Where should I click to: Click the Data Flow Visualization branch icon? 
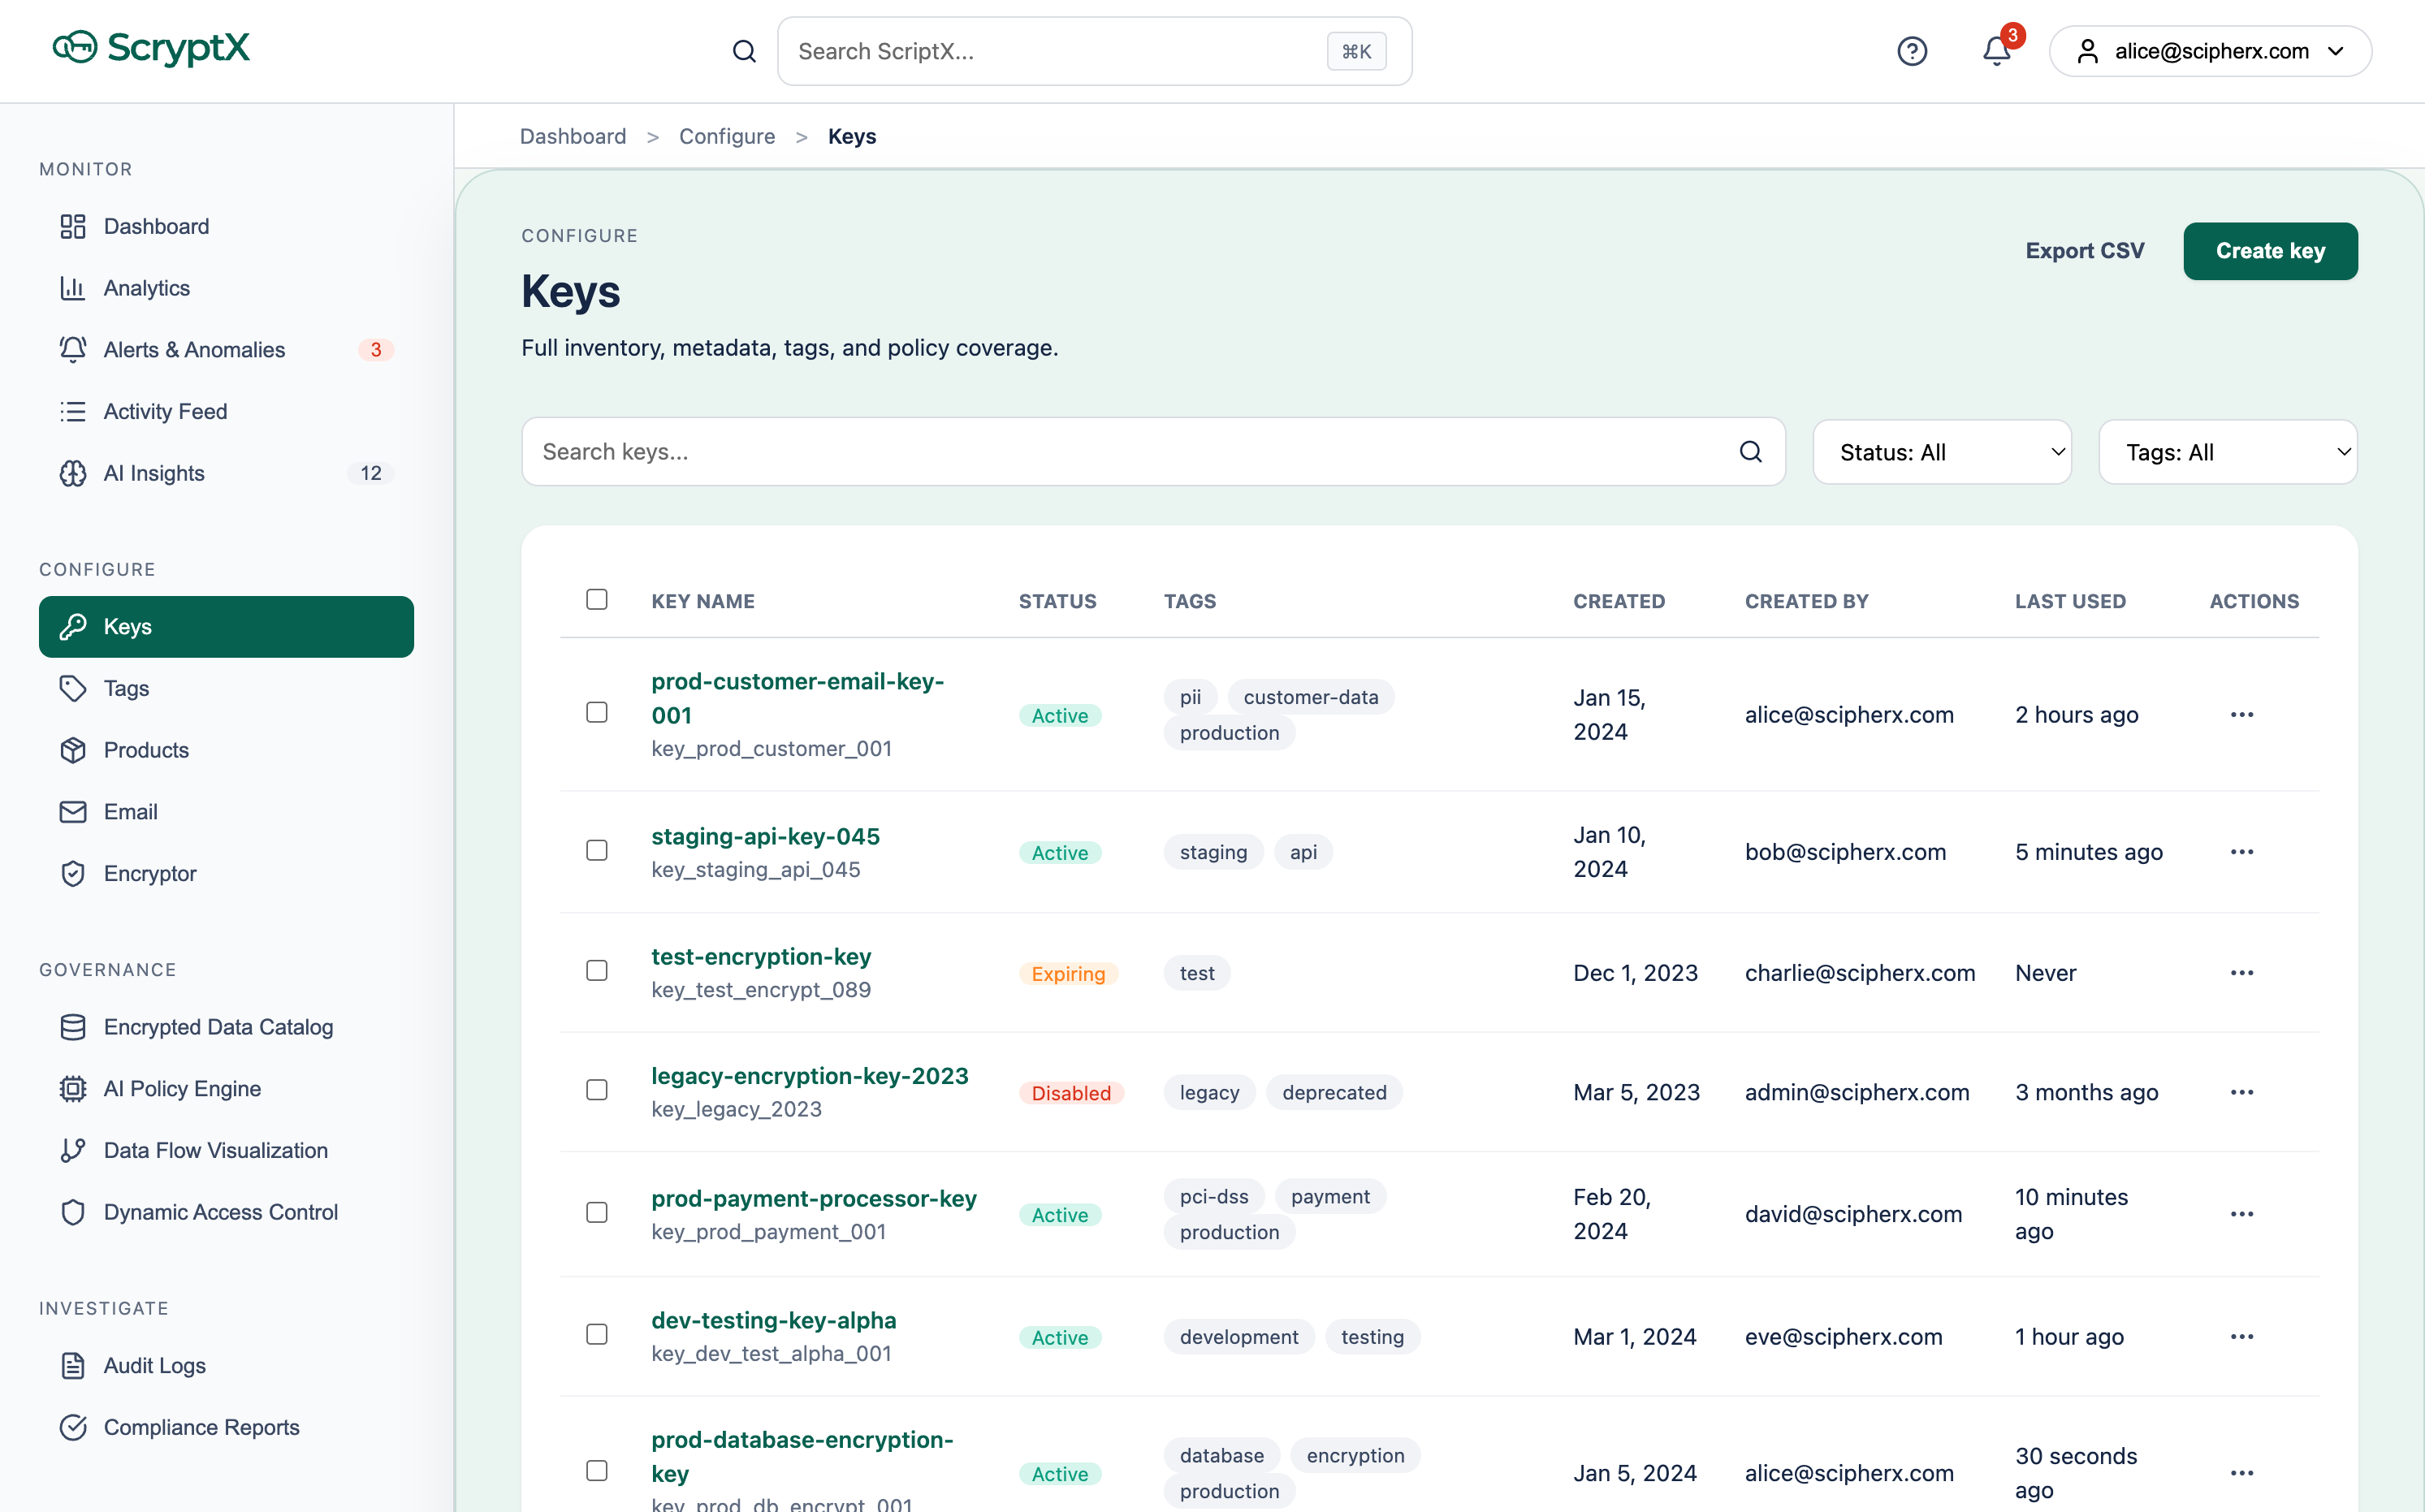coord(73,1150)
